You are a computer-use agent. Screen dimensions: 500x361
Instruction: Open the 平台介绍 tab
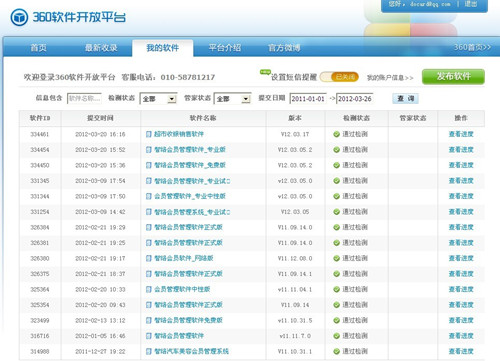point(225,48)
